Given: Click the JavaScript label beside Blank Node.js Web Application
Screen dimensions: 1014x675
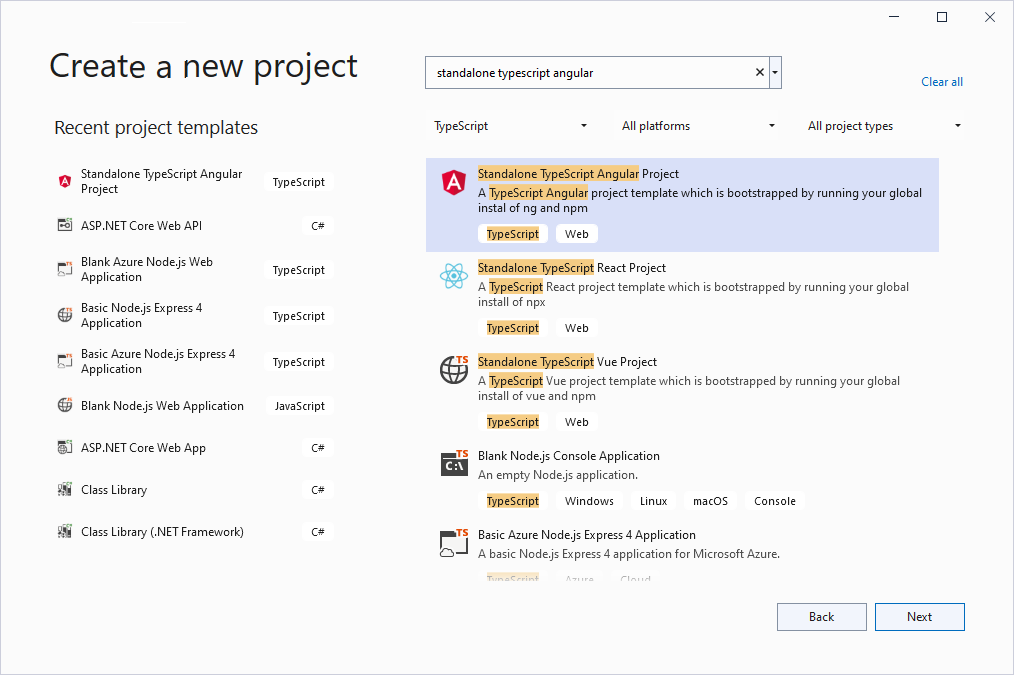Looking at the screenshot, I should (x=299, y=406).
